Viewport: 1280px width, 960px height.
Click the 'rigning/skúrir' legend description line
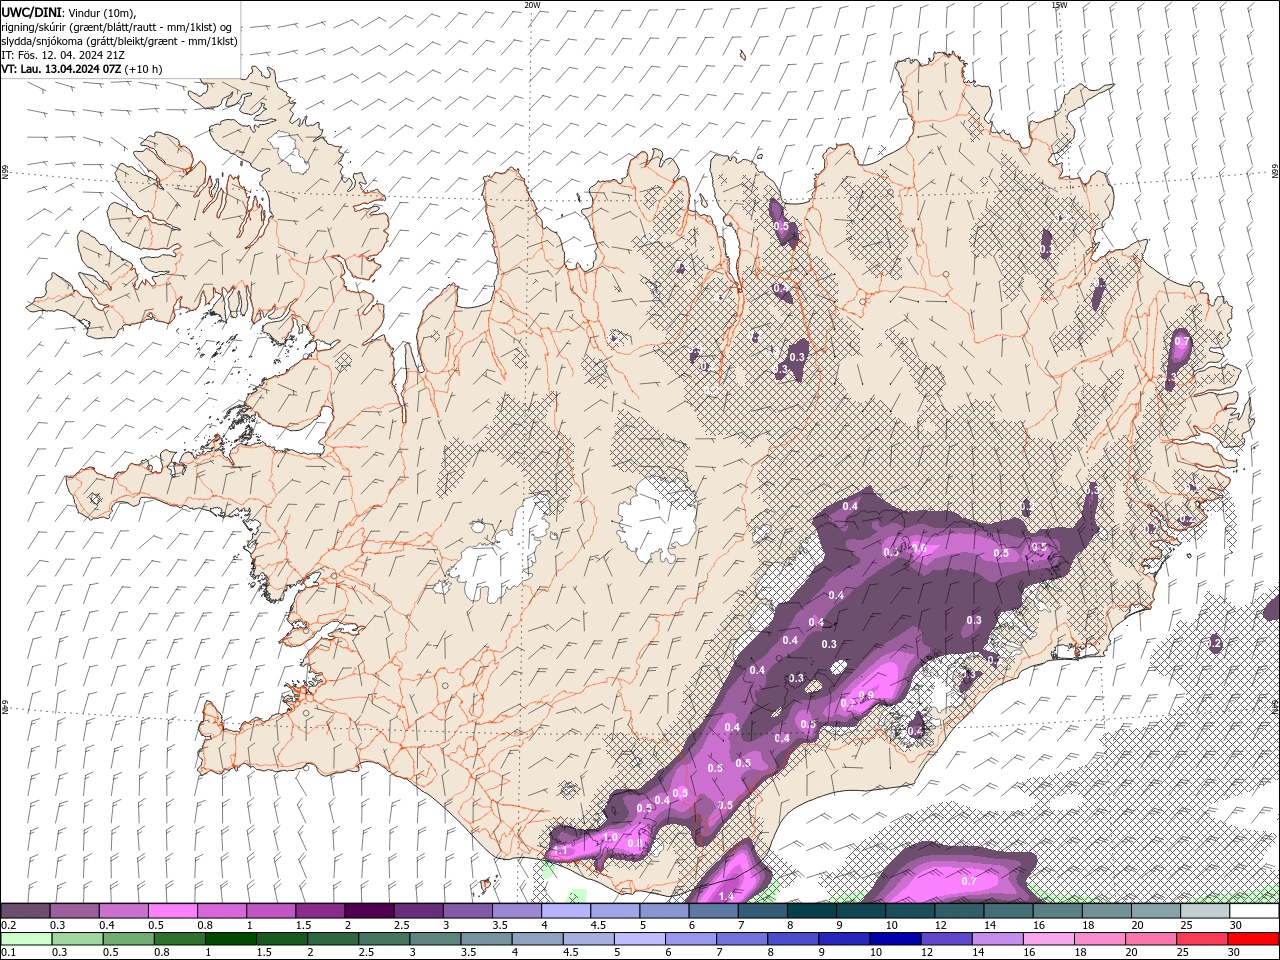tap(118, 27)
